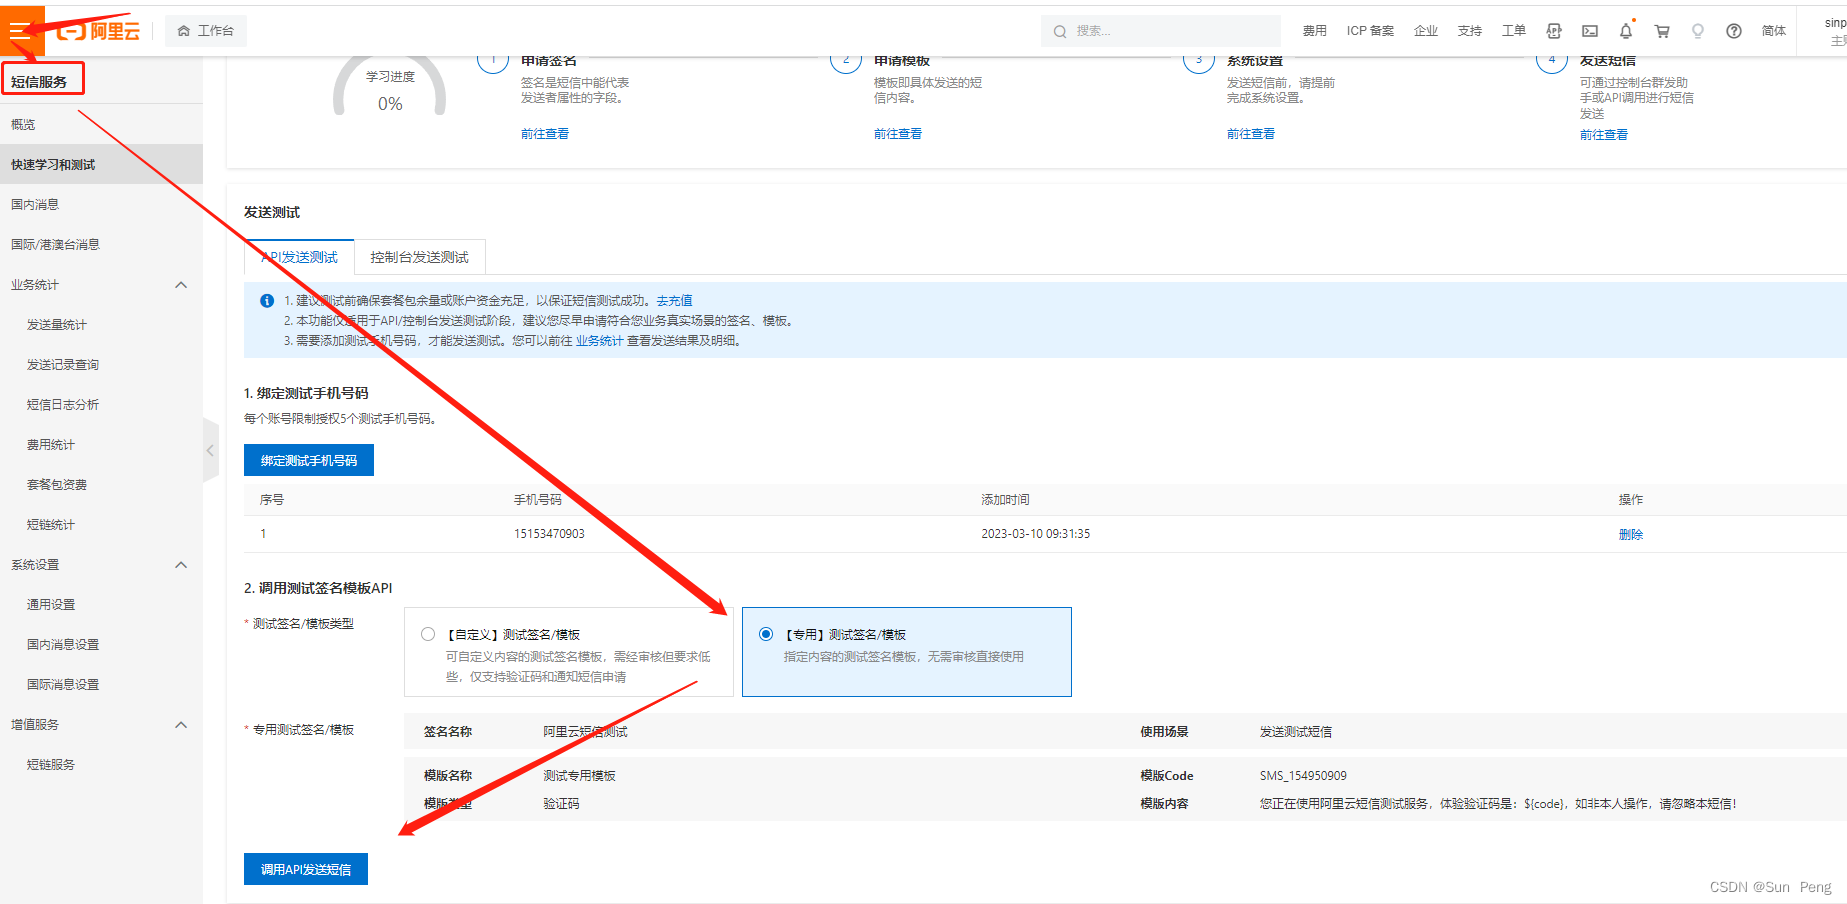This screenshot has height=904, width=1847.
Task: Click 删除 for phone 15153470903
Action: tap(1631, 534)
